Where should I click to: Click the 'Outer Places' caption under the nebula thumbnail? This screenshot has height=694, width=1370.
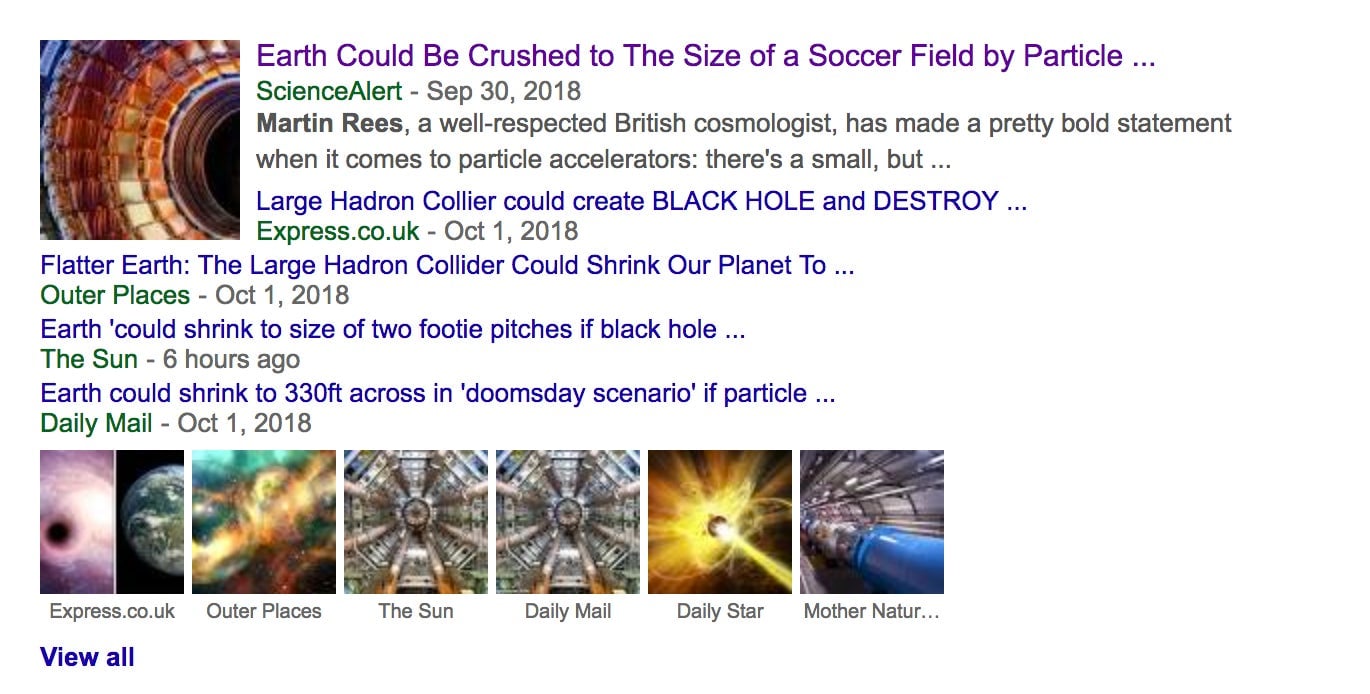click(x=264, y=611)
